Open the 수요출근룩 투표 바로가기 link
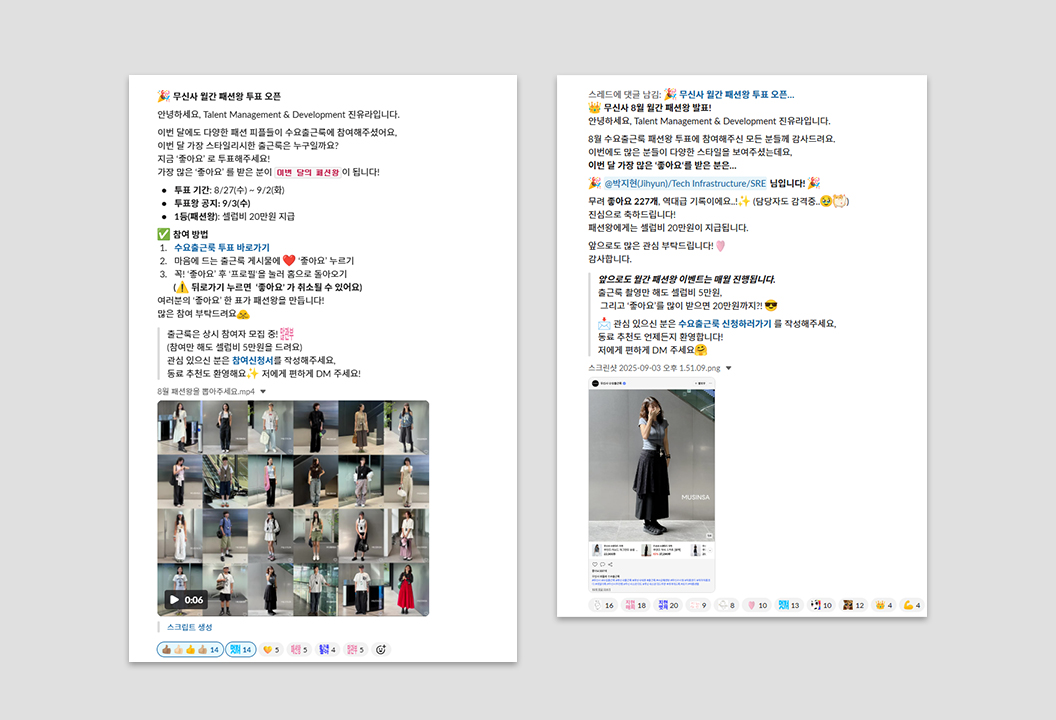The image size is (1056, 720). pyautogui.click(x=222, y=247)
